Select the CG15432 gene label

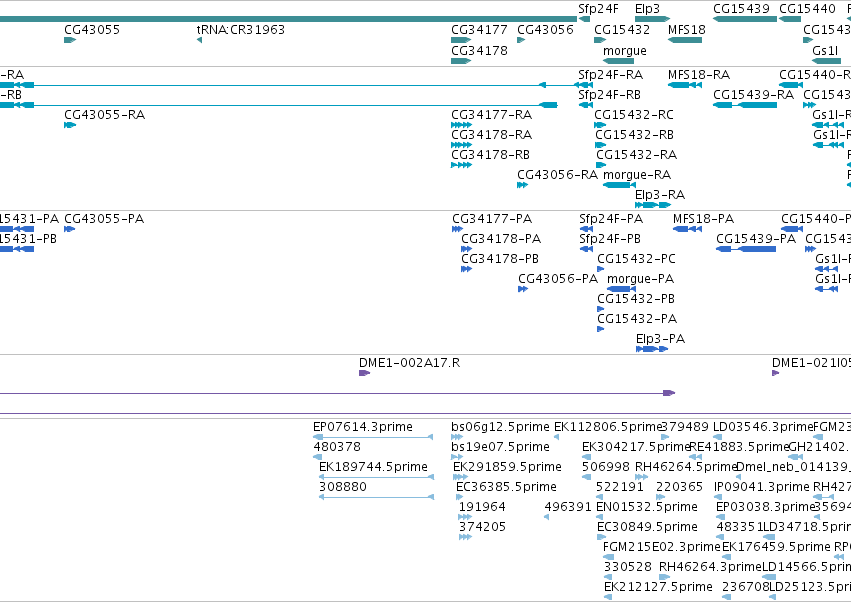click(x=622, y=29)
